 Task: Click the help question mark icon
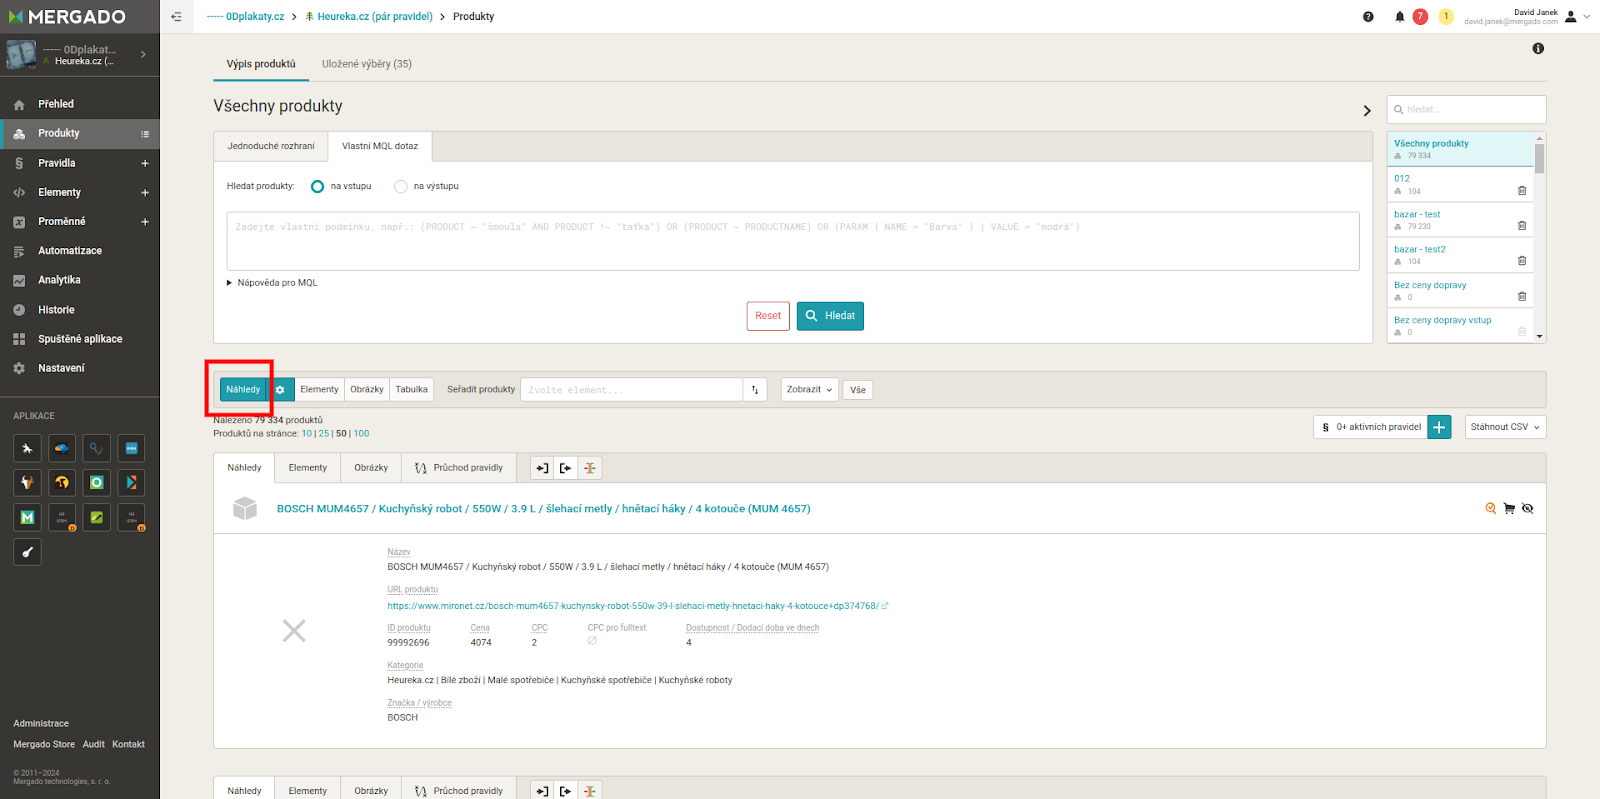click(1368, 16)
